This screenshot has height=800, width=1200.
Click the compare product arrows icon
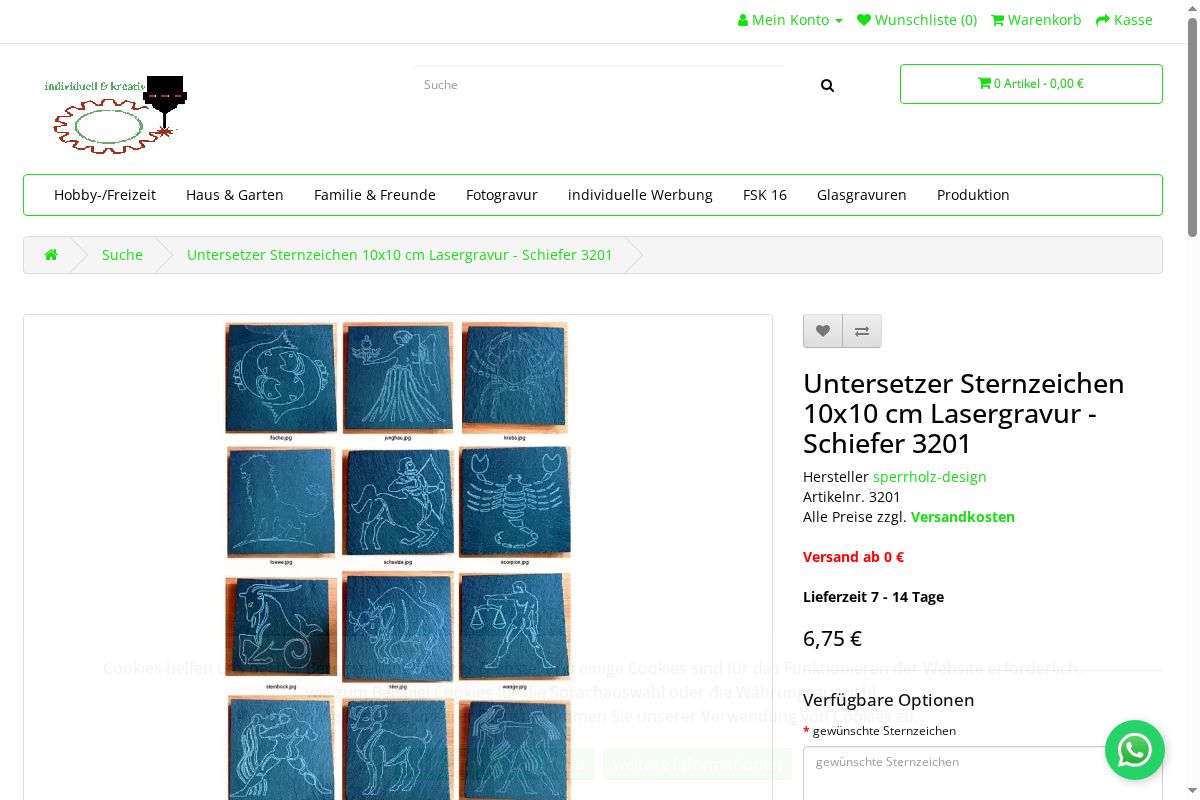pos(862,331)
